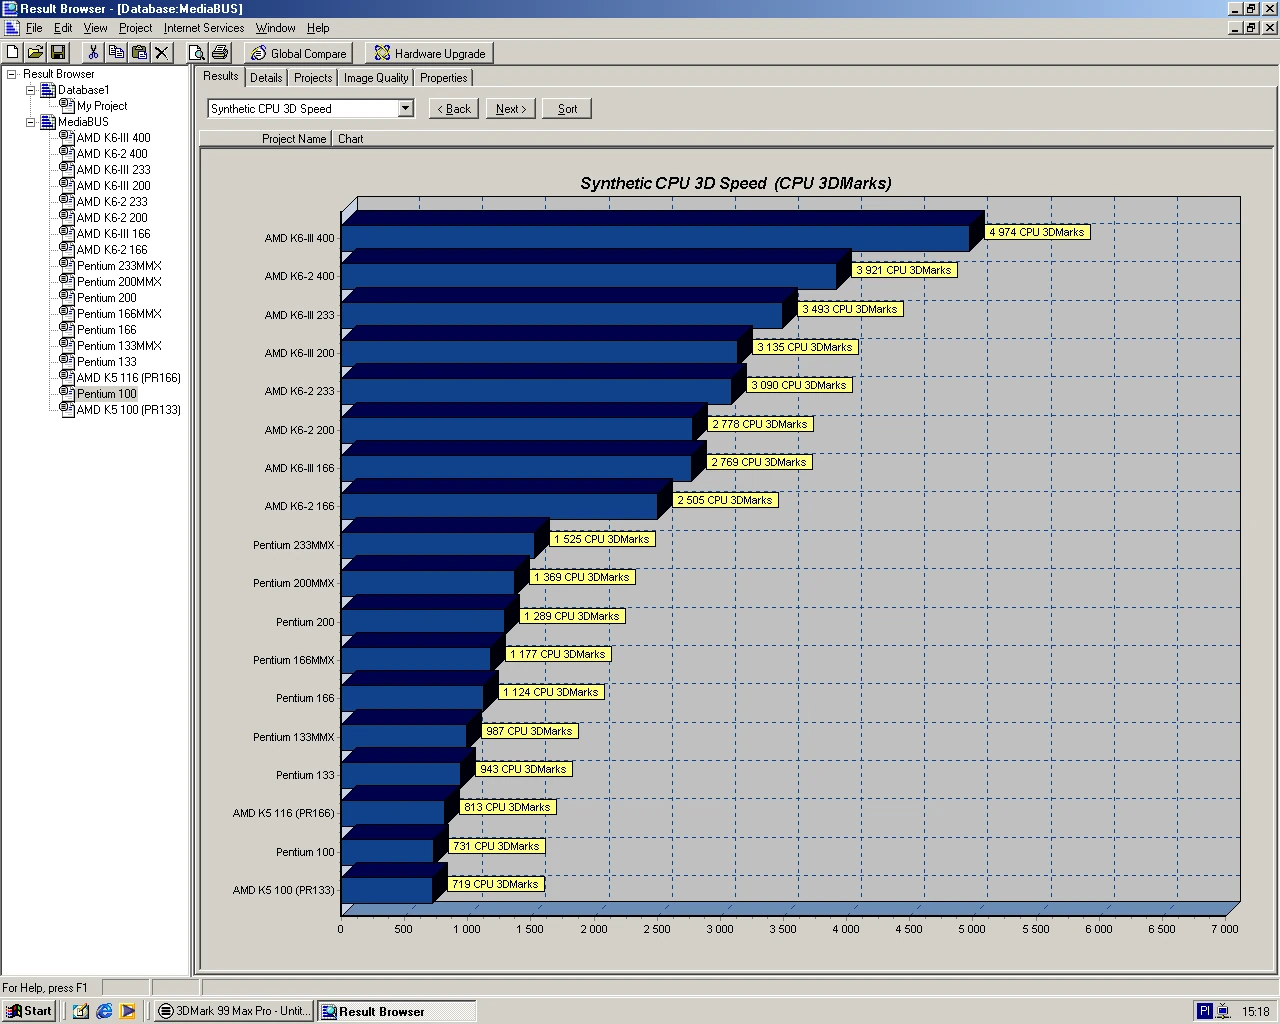Image resolution: width=1280 pixels, height=1024 pixels.
Task: Switch to the Properties tab
Action: tap(444, 78)
